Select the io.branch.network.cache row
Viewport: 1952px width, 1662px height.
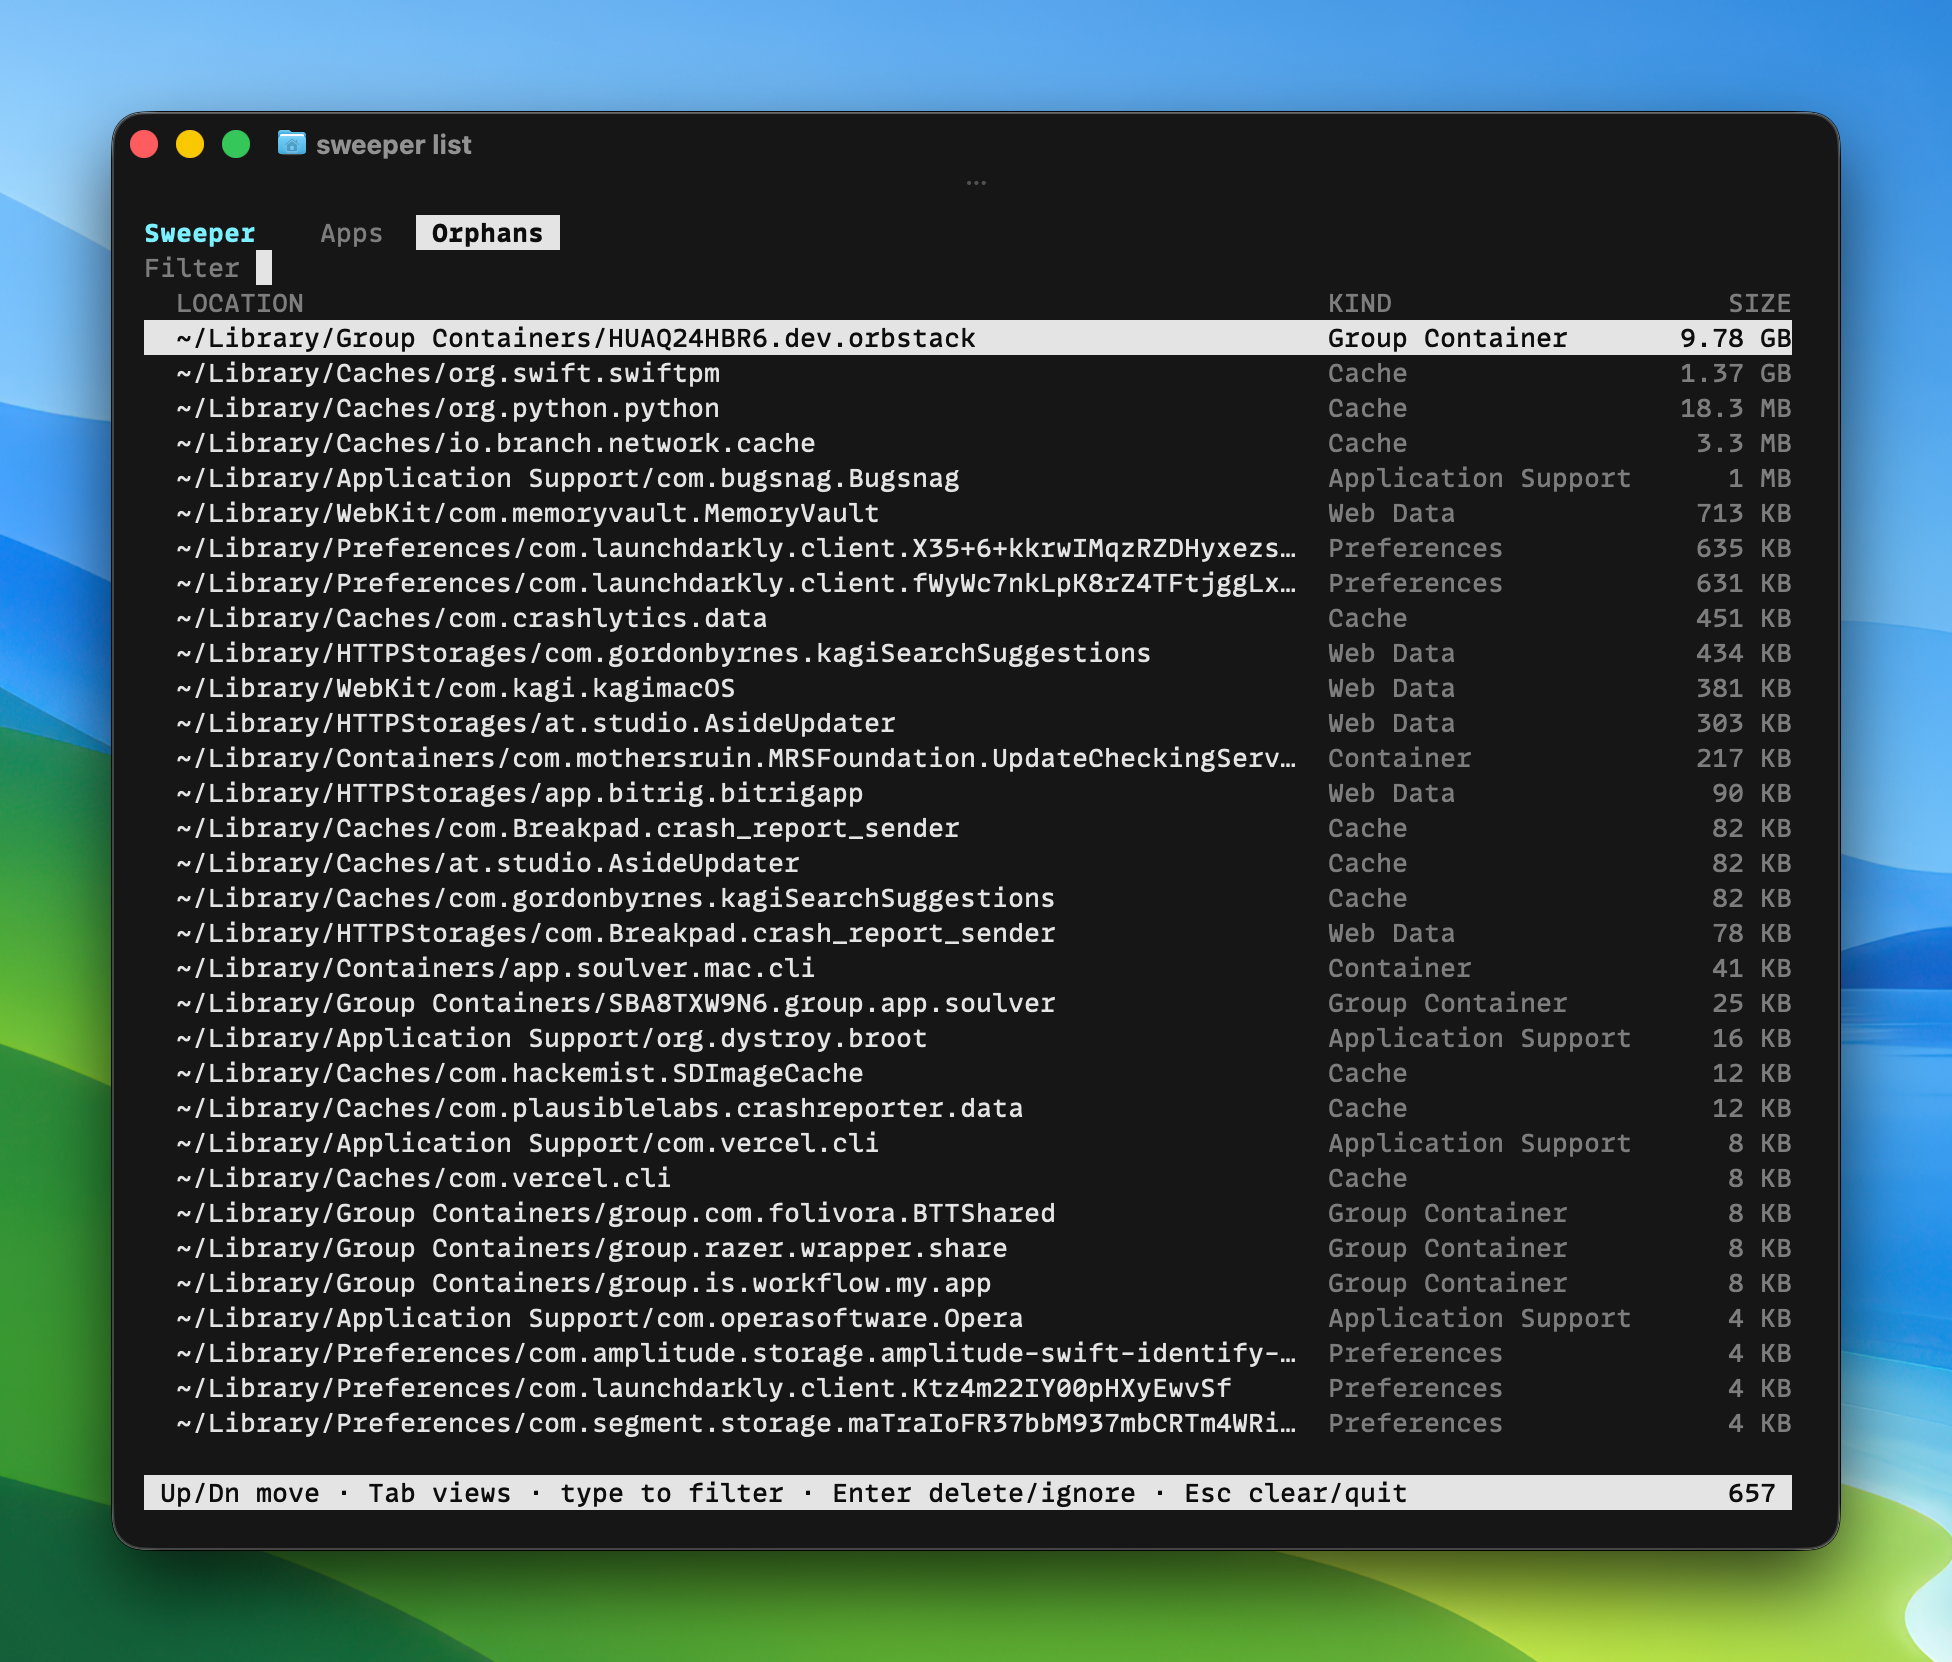click(x=968, y=443)
